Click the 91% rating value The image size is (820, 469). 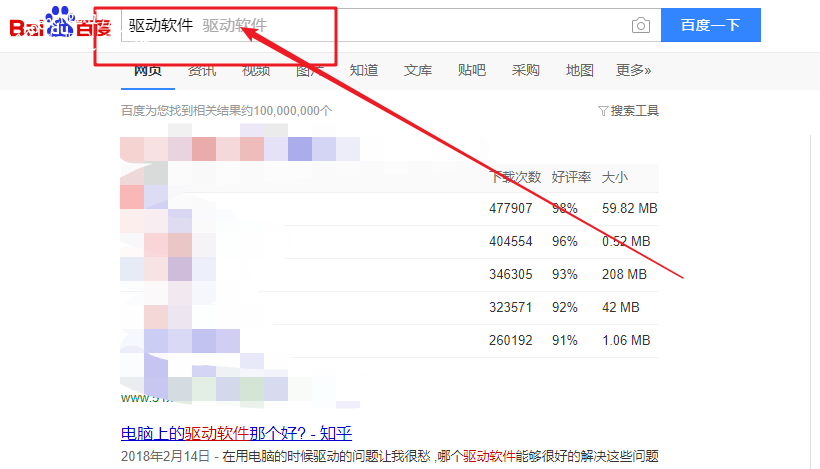pyautogui.click(x=565, y=340)
